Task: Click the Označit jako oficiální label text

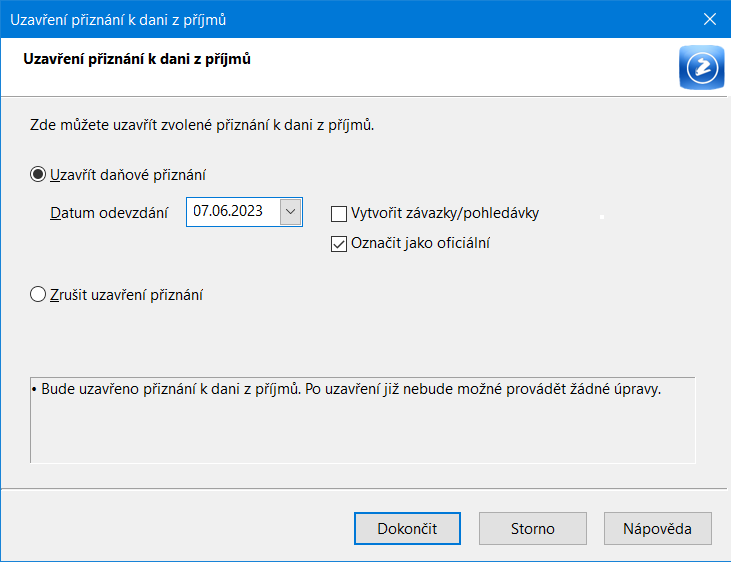Action: (x=420, y=243)
